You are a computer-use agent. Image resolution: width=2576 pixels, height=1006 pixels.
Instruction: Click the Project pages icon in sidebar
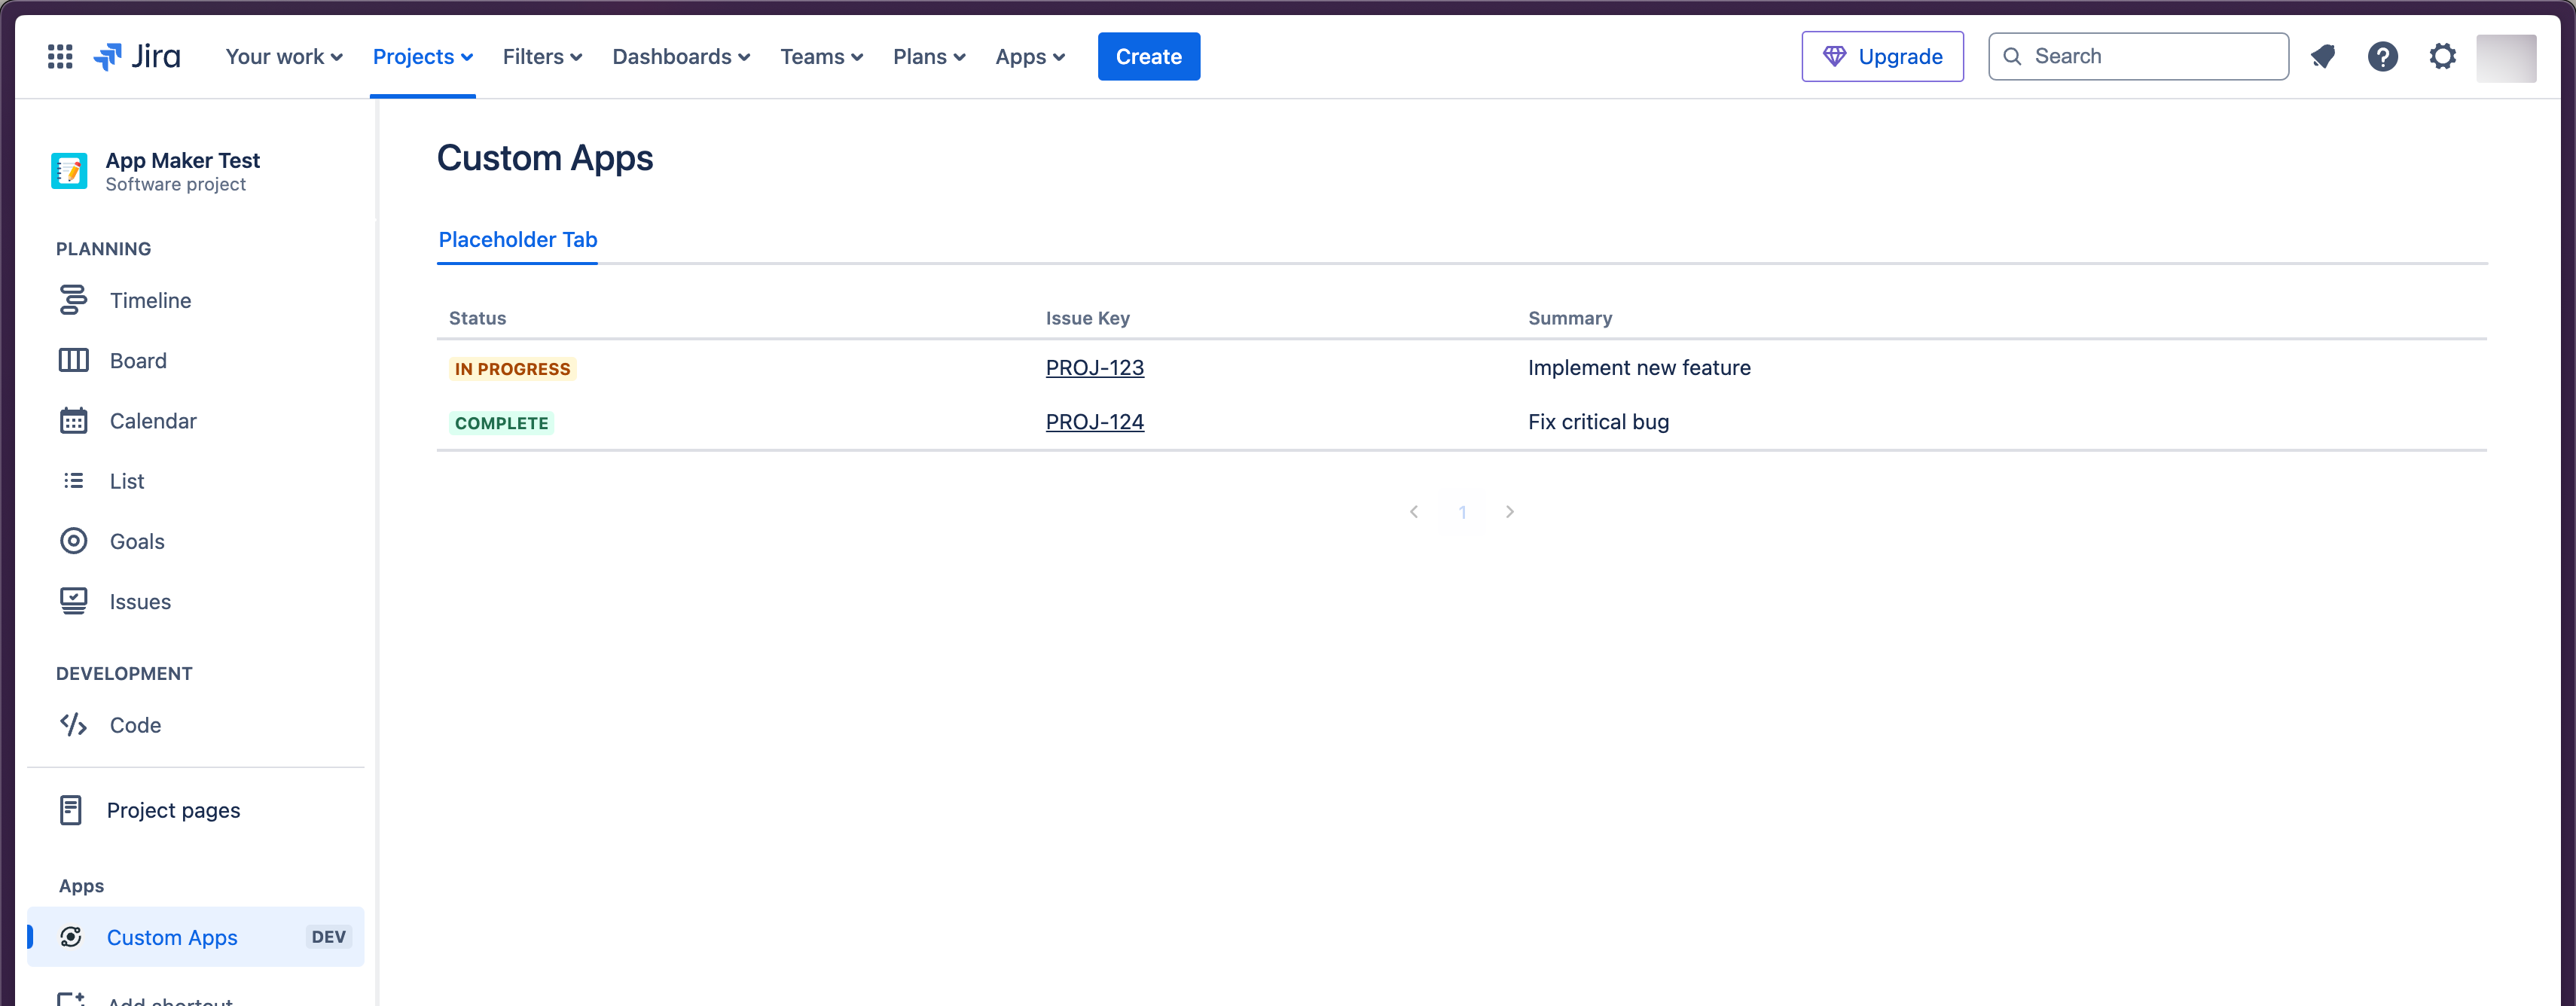pos(71,809)
